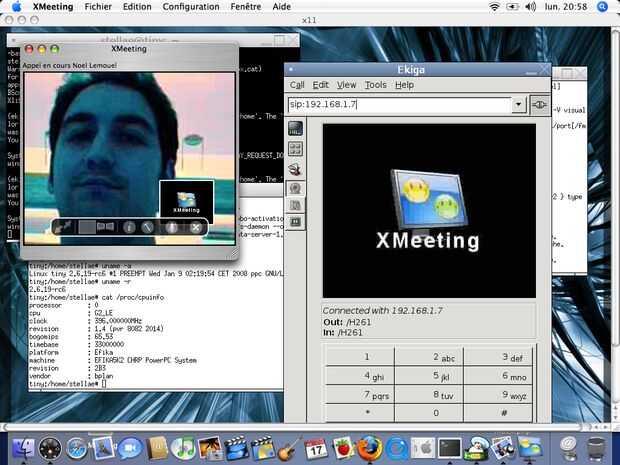This screenshot has height=465, width=620.
Task: Open the control panel grid icon in Ekiga sidebar
Action: click(x=295, y=149)
